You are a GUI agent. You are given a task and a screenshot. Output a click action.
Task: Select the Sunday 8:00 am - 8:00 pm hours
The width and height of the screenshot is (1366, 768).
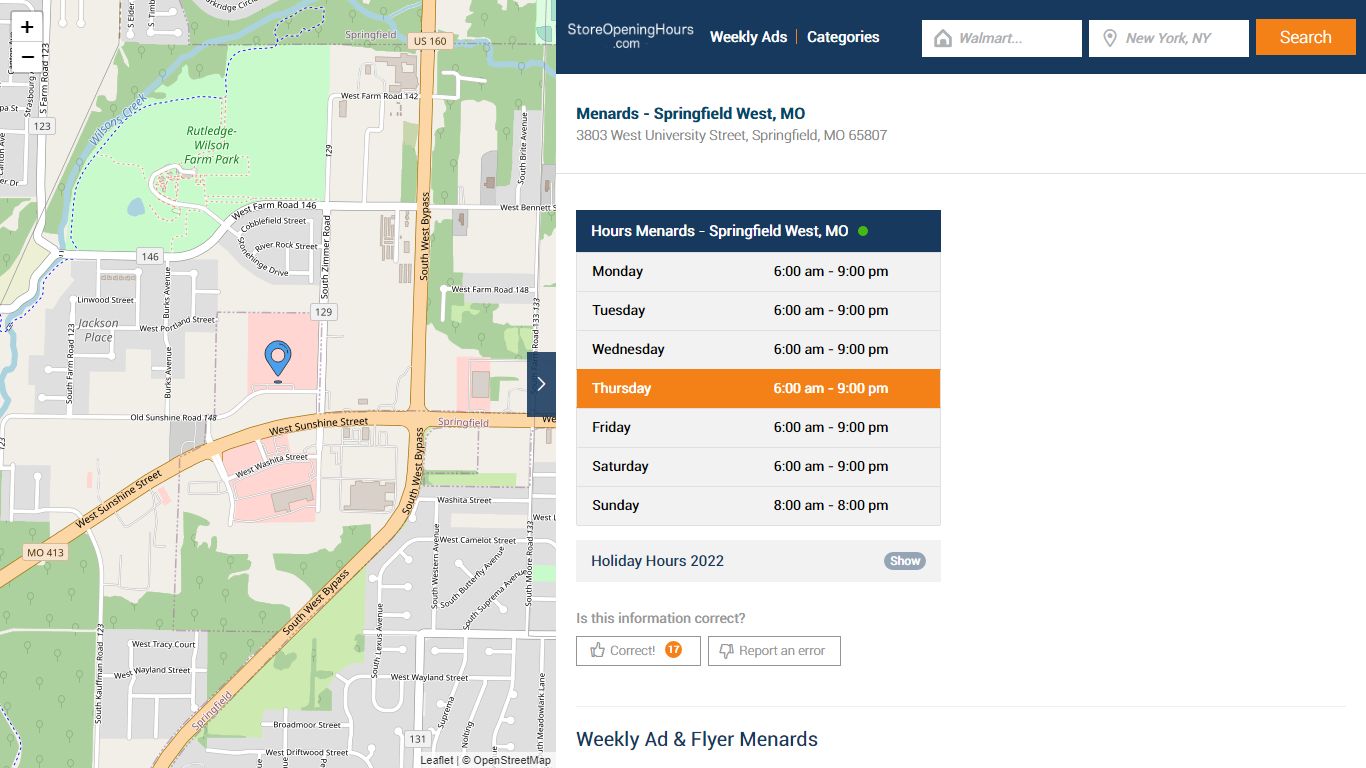(x=831, y=505)
